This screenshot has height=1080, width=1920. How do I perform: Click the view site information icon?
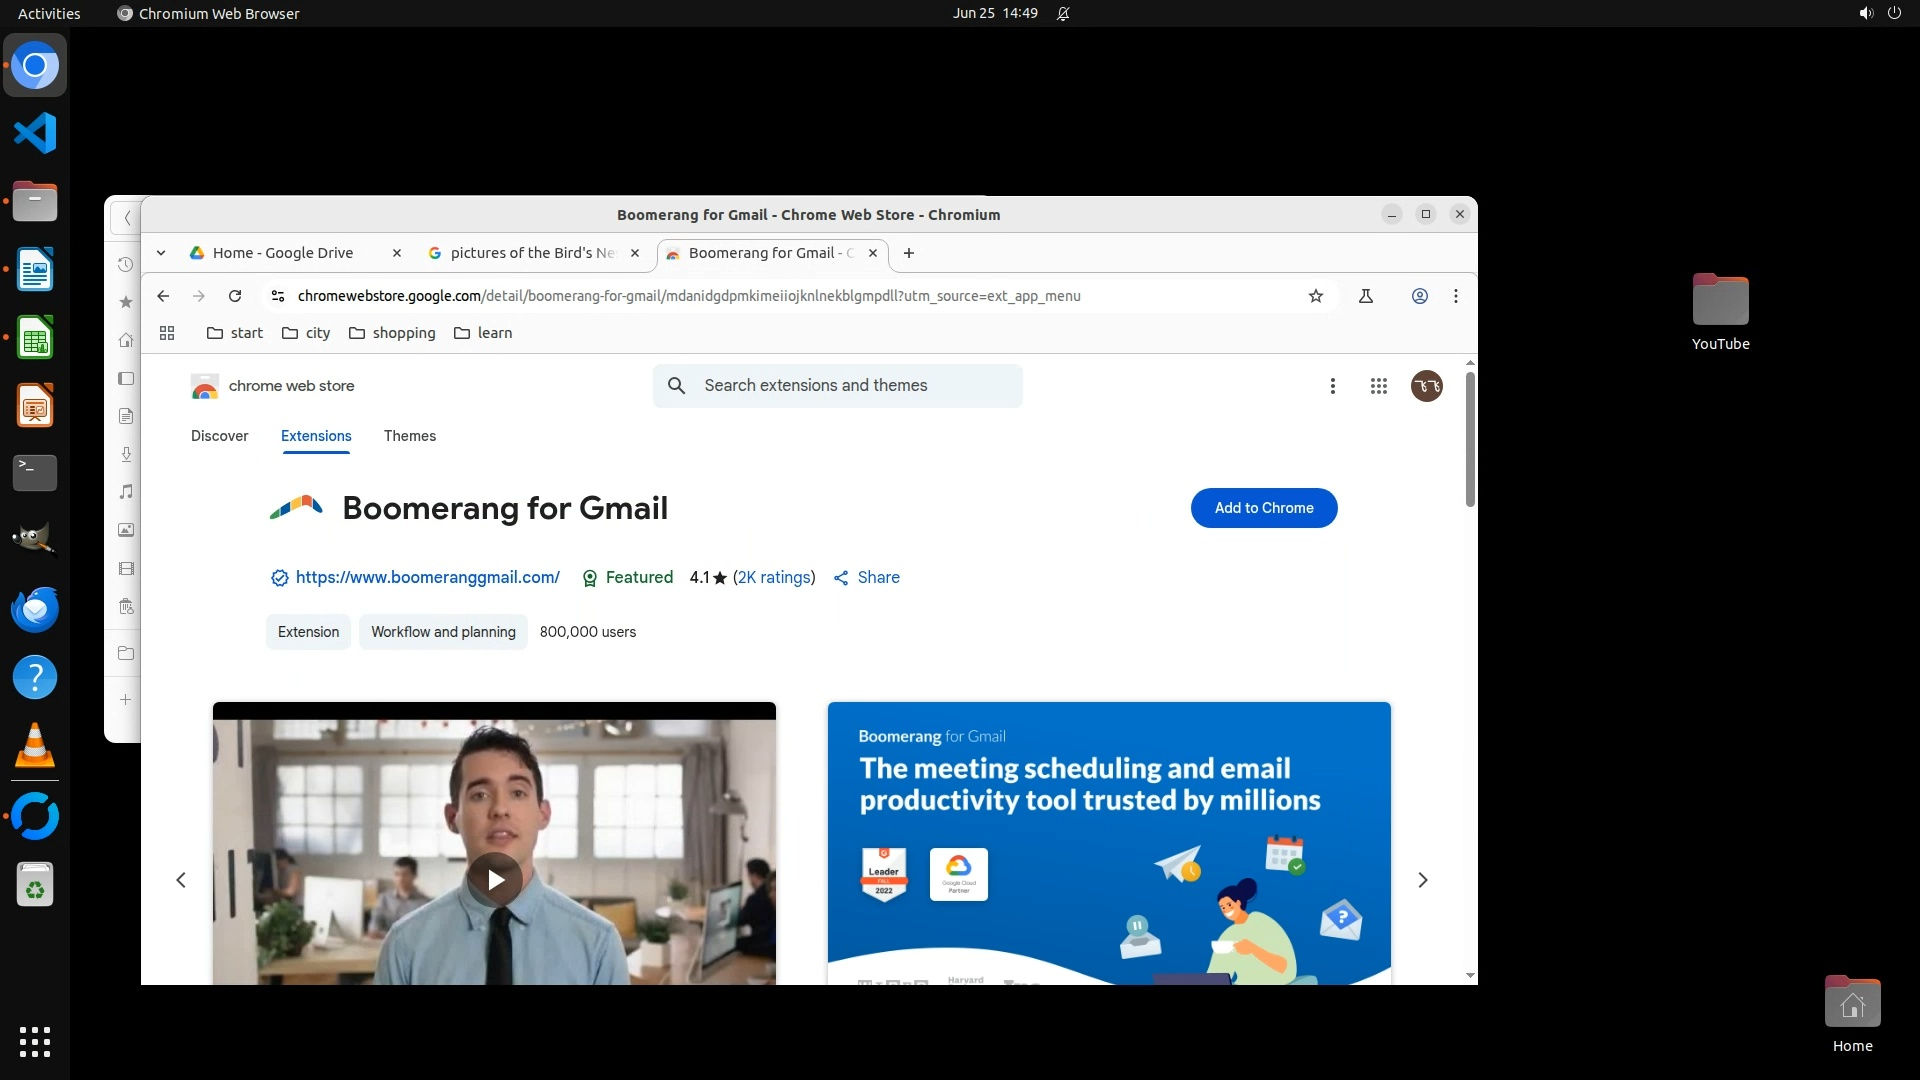point(278,296)
